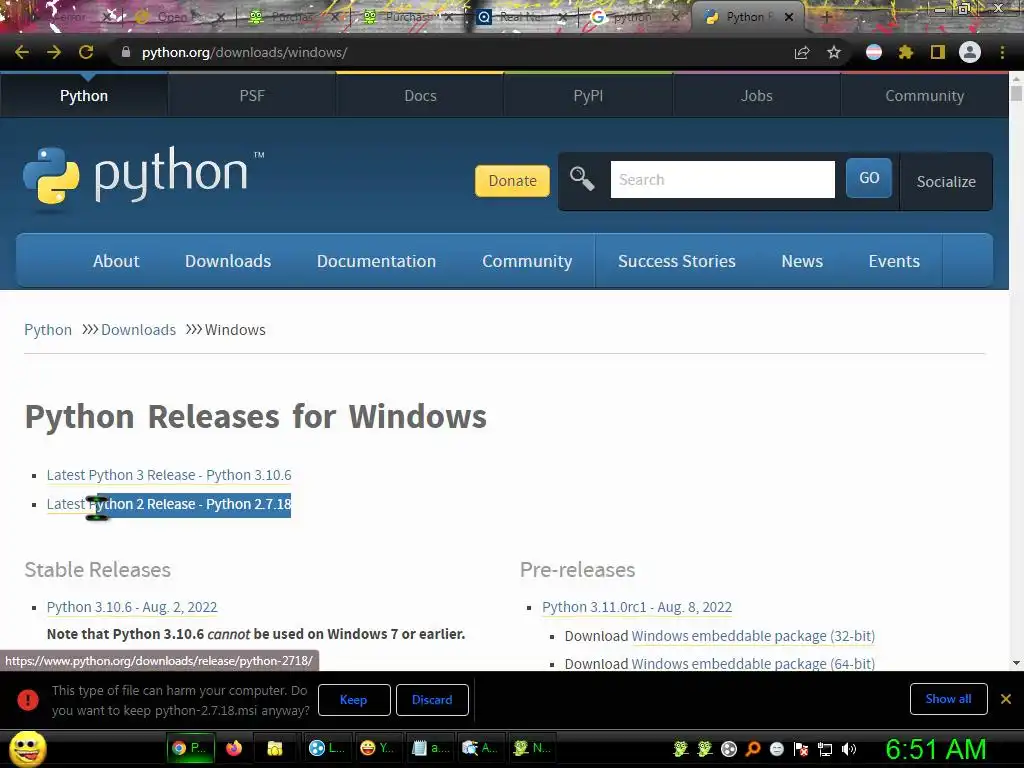This screenshot has height=768, width=1024.
Task: Open Python 3.10.6 - Aug. 2, 2022 link
Action: 132,607
